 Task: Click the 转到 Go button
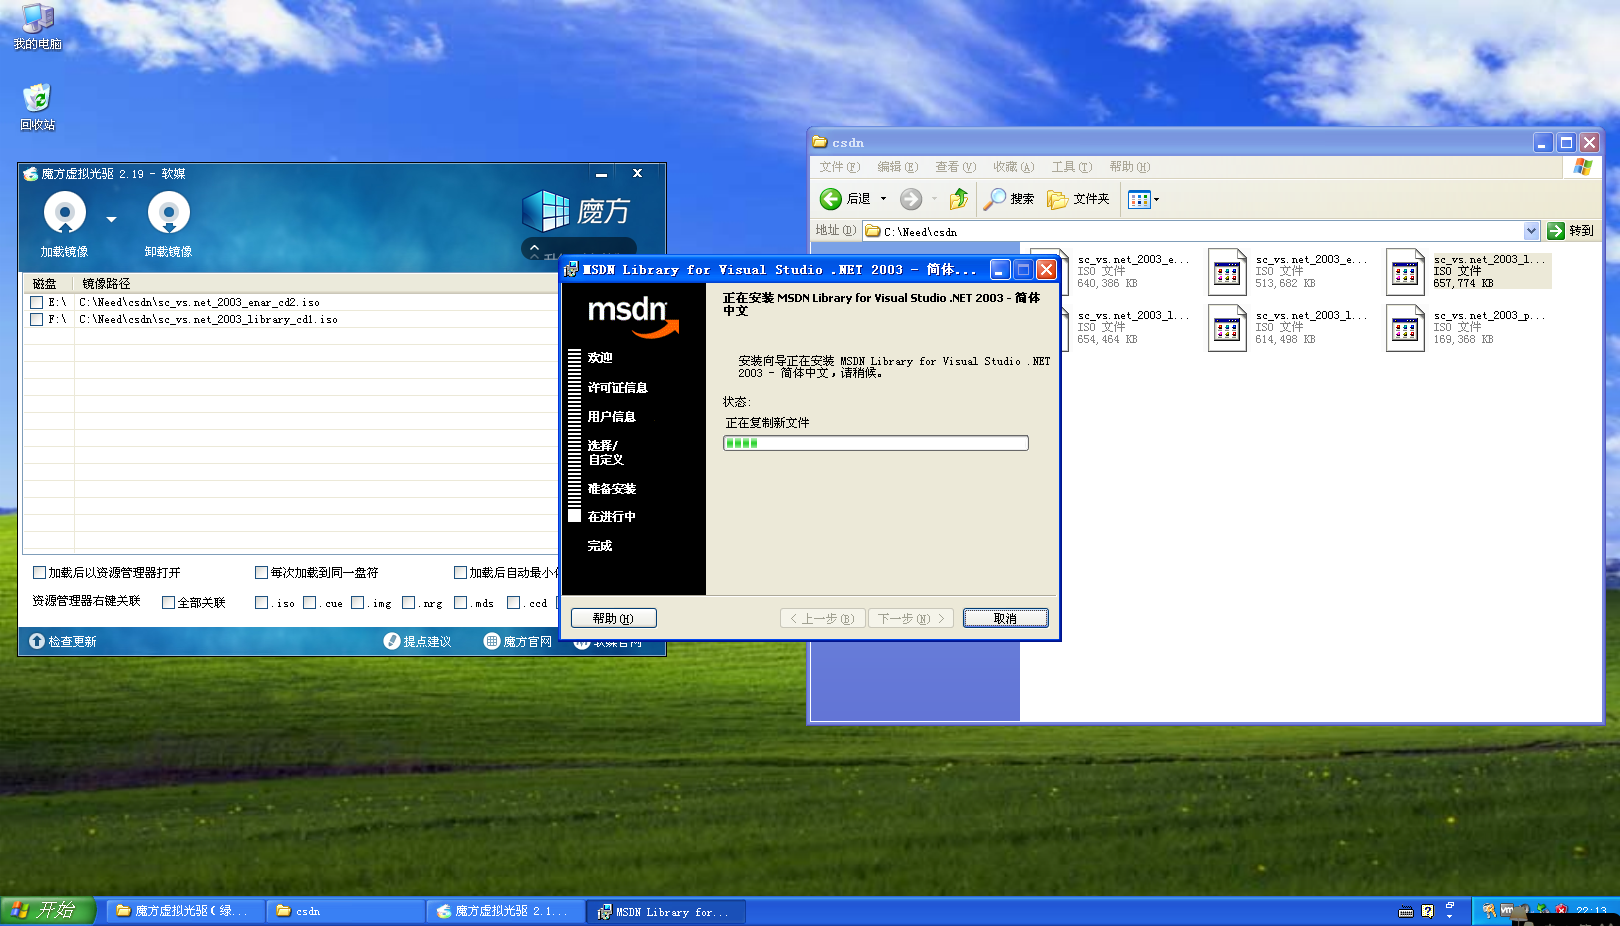(x=1570, y=231)
